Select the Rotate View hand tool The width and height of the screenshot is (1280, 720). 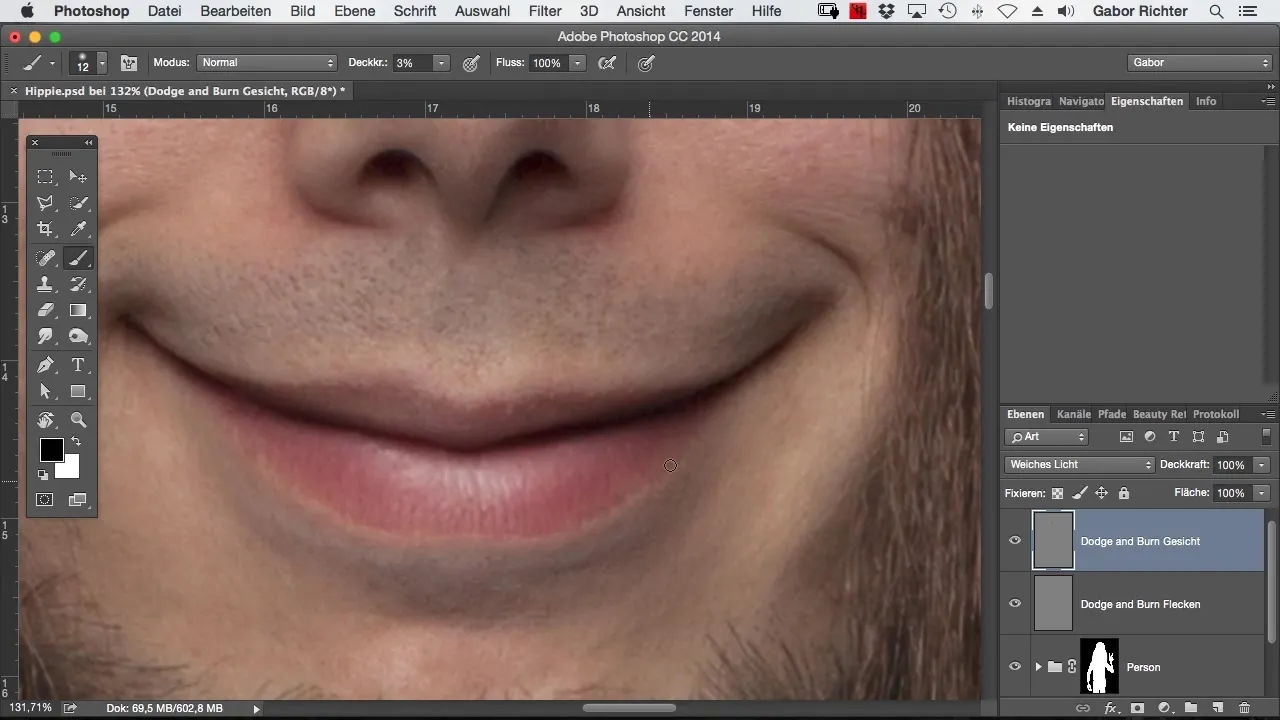(46, 420)
